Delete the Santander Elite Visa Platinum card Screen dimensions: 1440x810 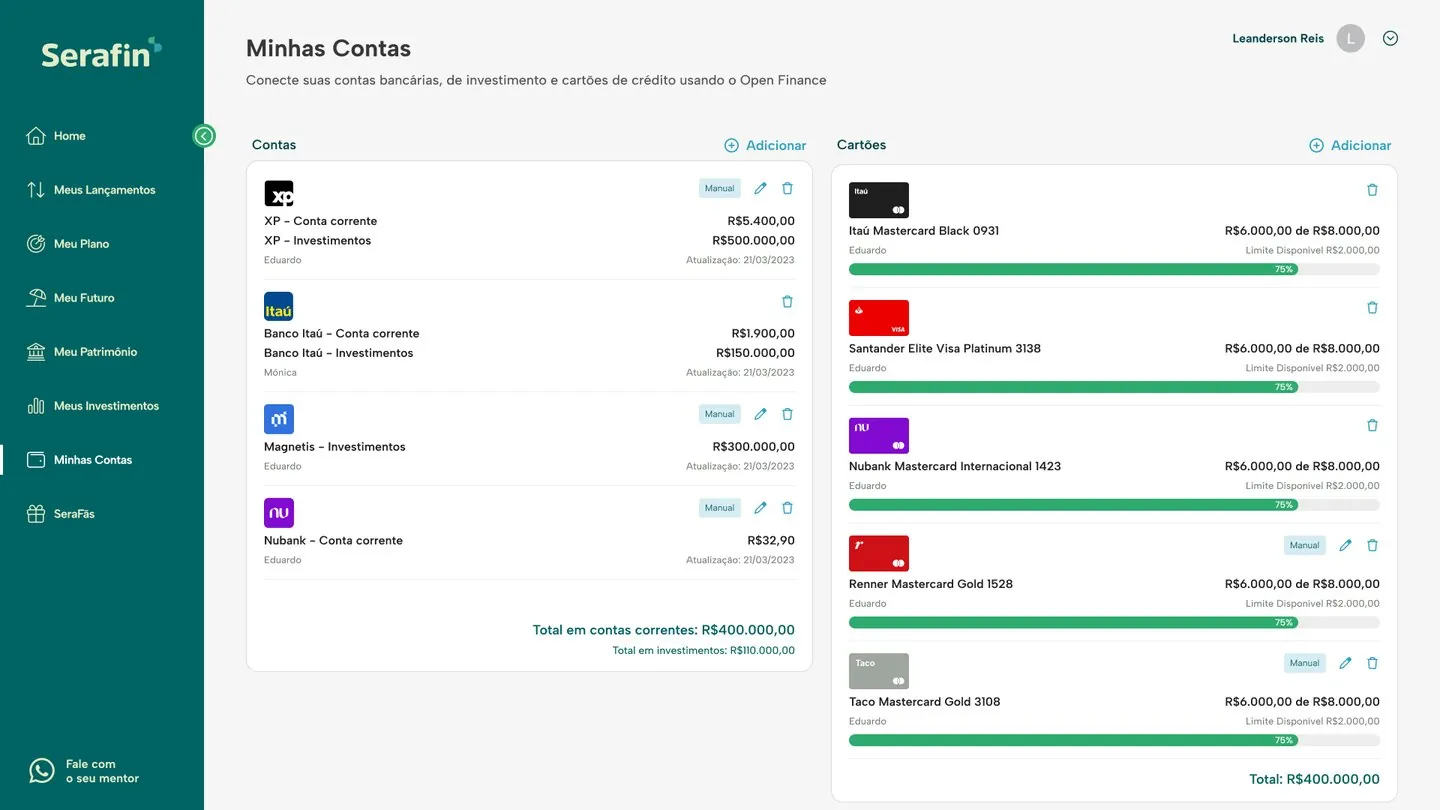point(1372,308)
